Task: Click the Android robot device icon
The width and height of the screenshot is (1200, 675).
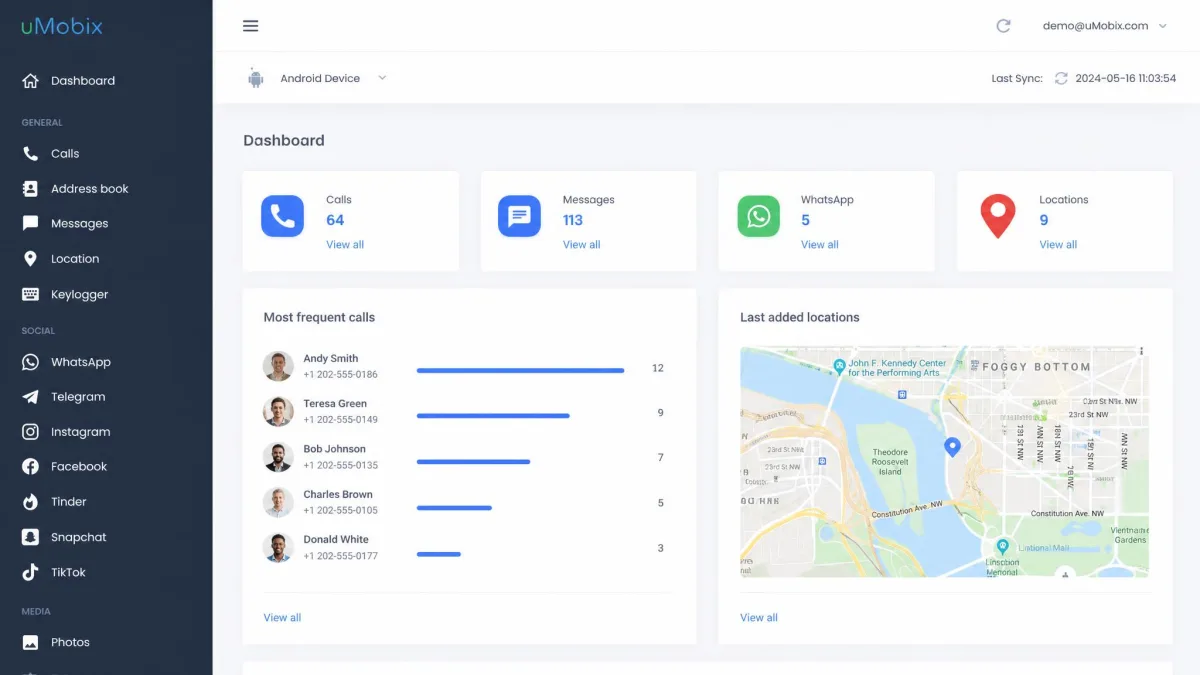Action: tap(256, 78)
